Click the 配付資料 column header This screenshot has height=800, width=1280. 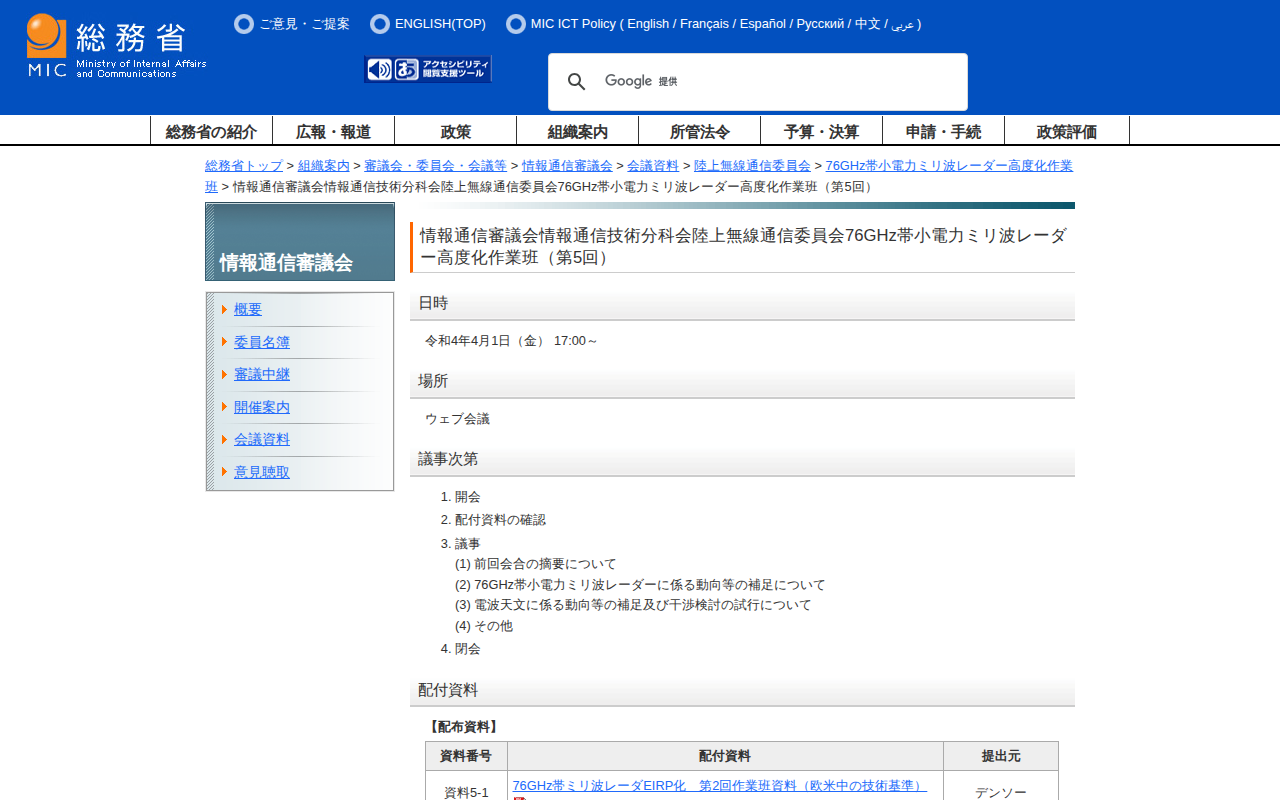(725, 756)
